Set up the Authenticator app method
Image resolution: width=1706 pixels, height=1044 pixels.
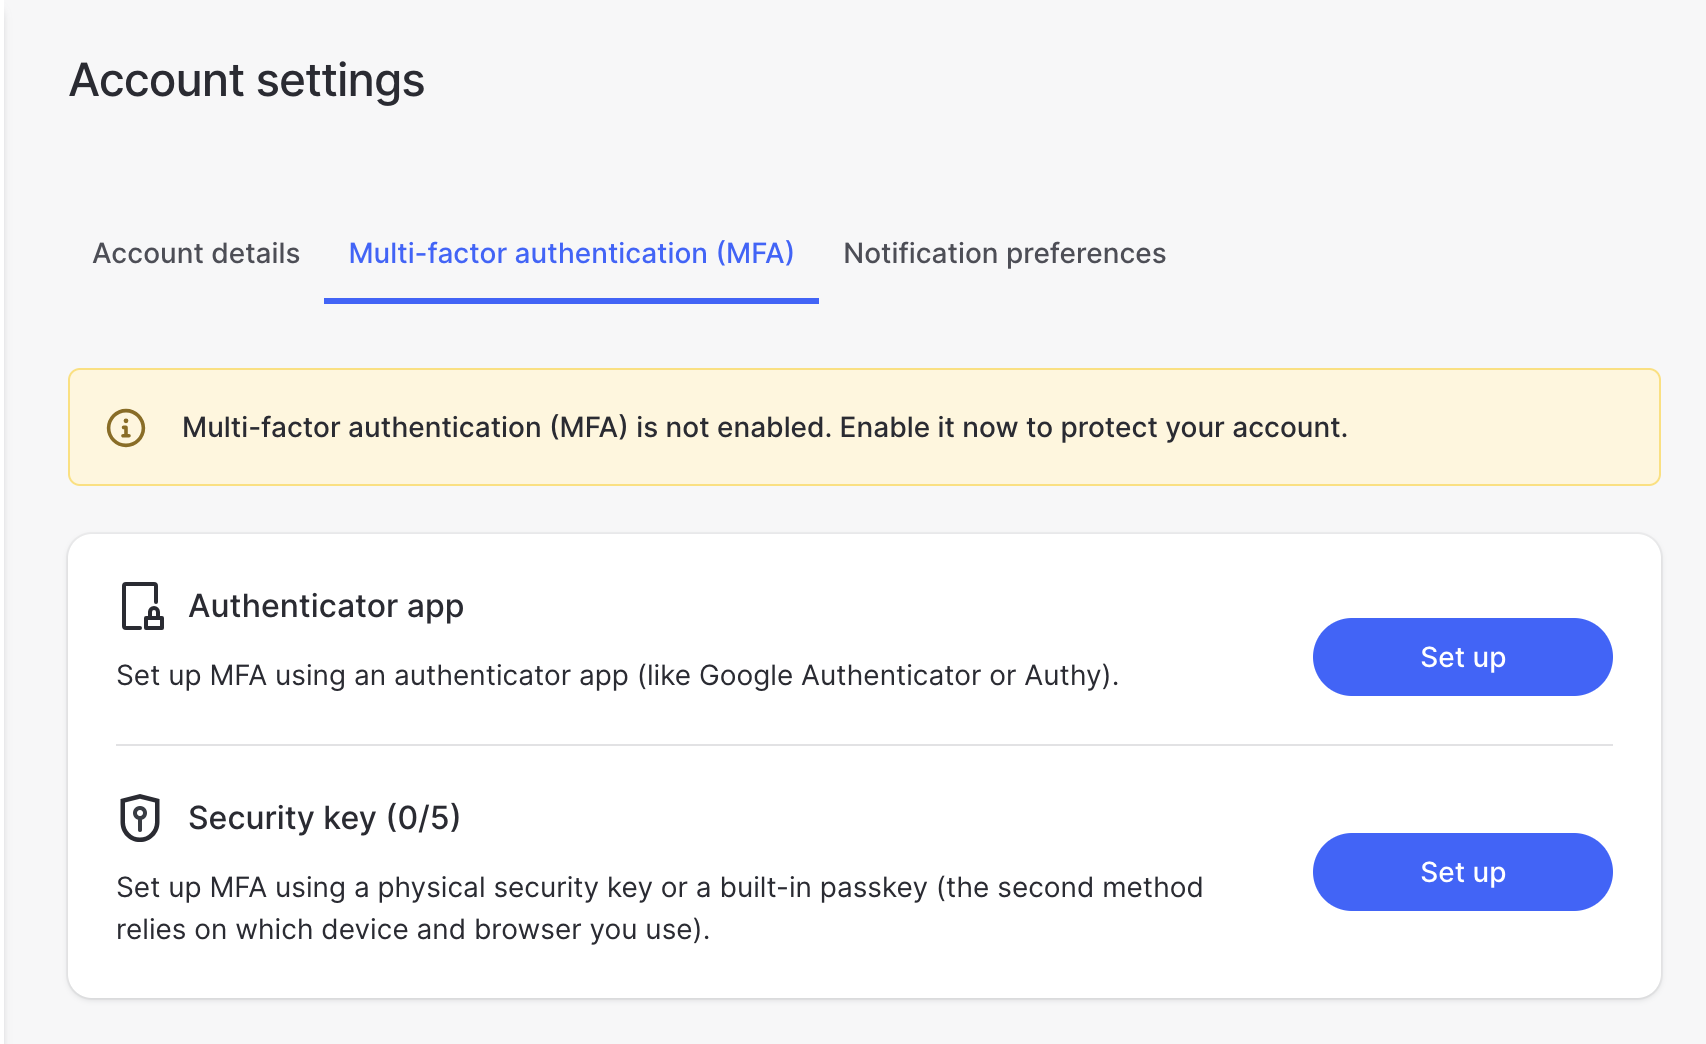(x=1461, y=657)
